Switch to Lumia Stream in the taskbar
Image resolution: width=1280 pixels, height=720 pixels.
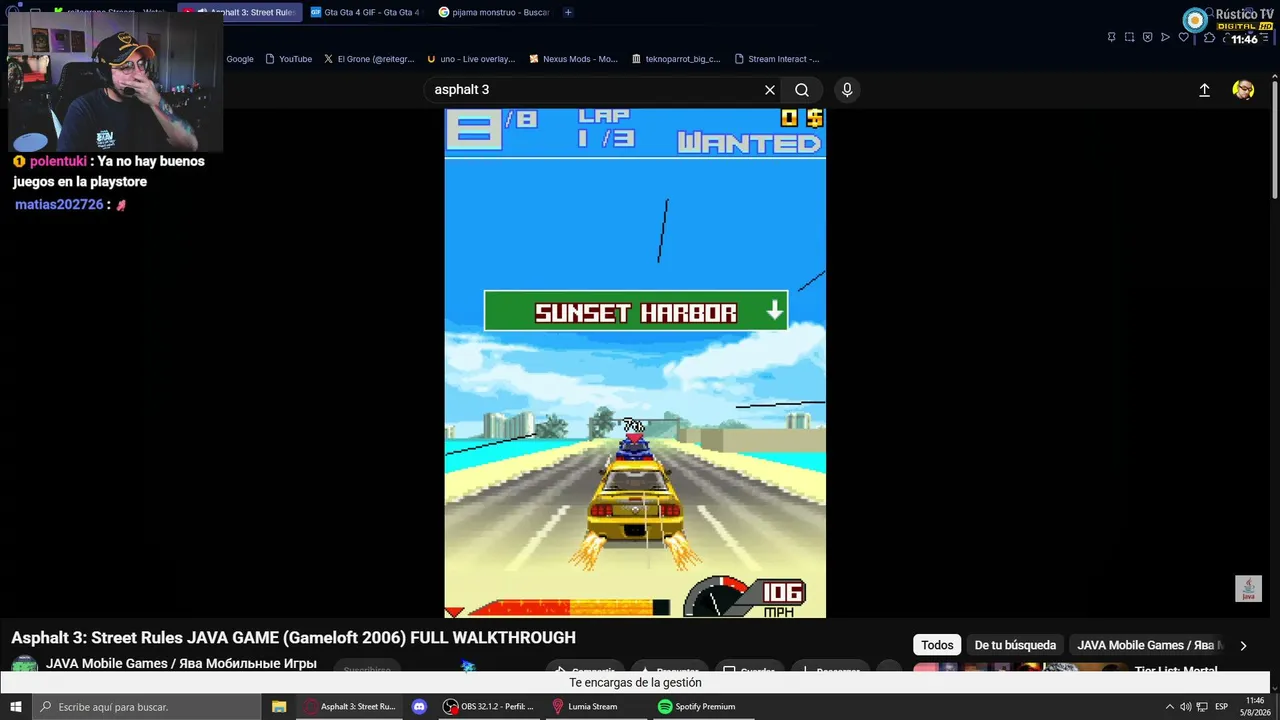pos(588,707)
